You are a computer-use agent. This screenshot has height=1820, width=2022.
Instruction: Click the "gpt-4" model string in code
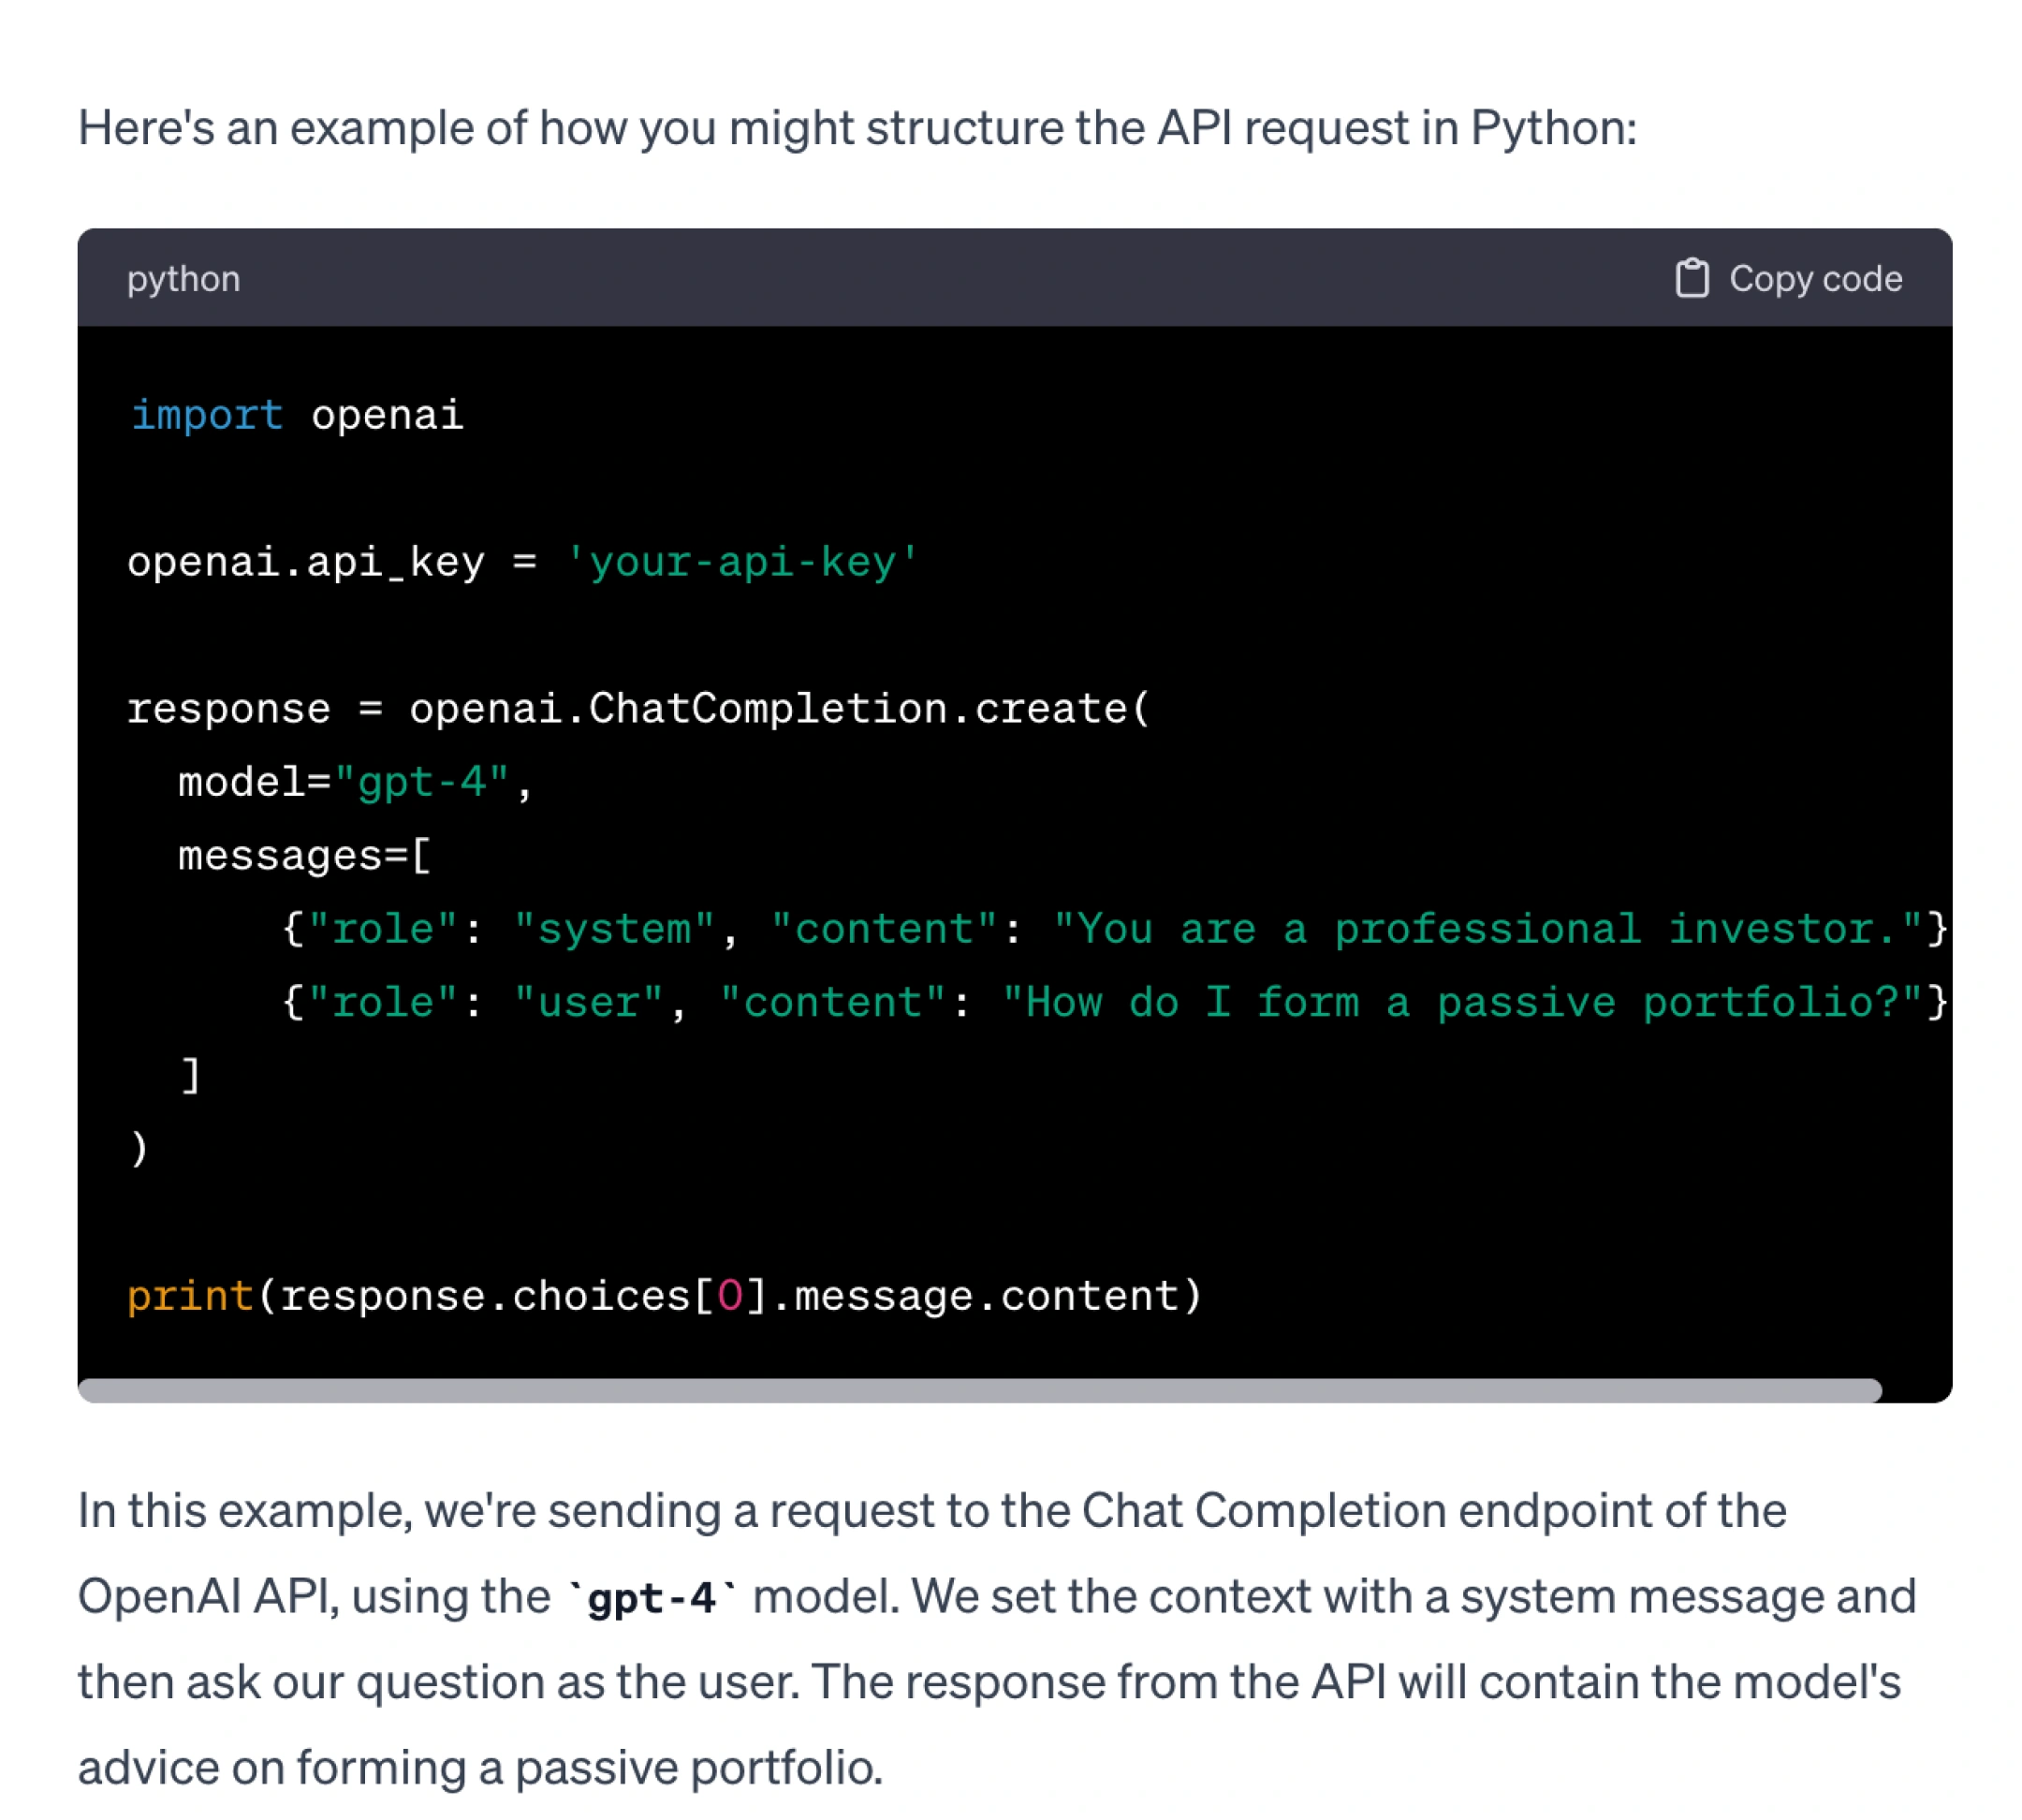tap(422, 782)
